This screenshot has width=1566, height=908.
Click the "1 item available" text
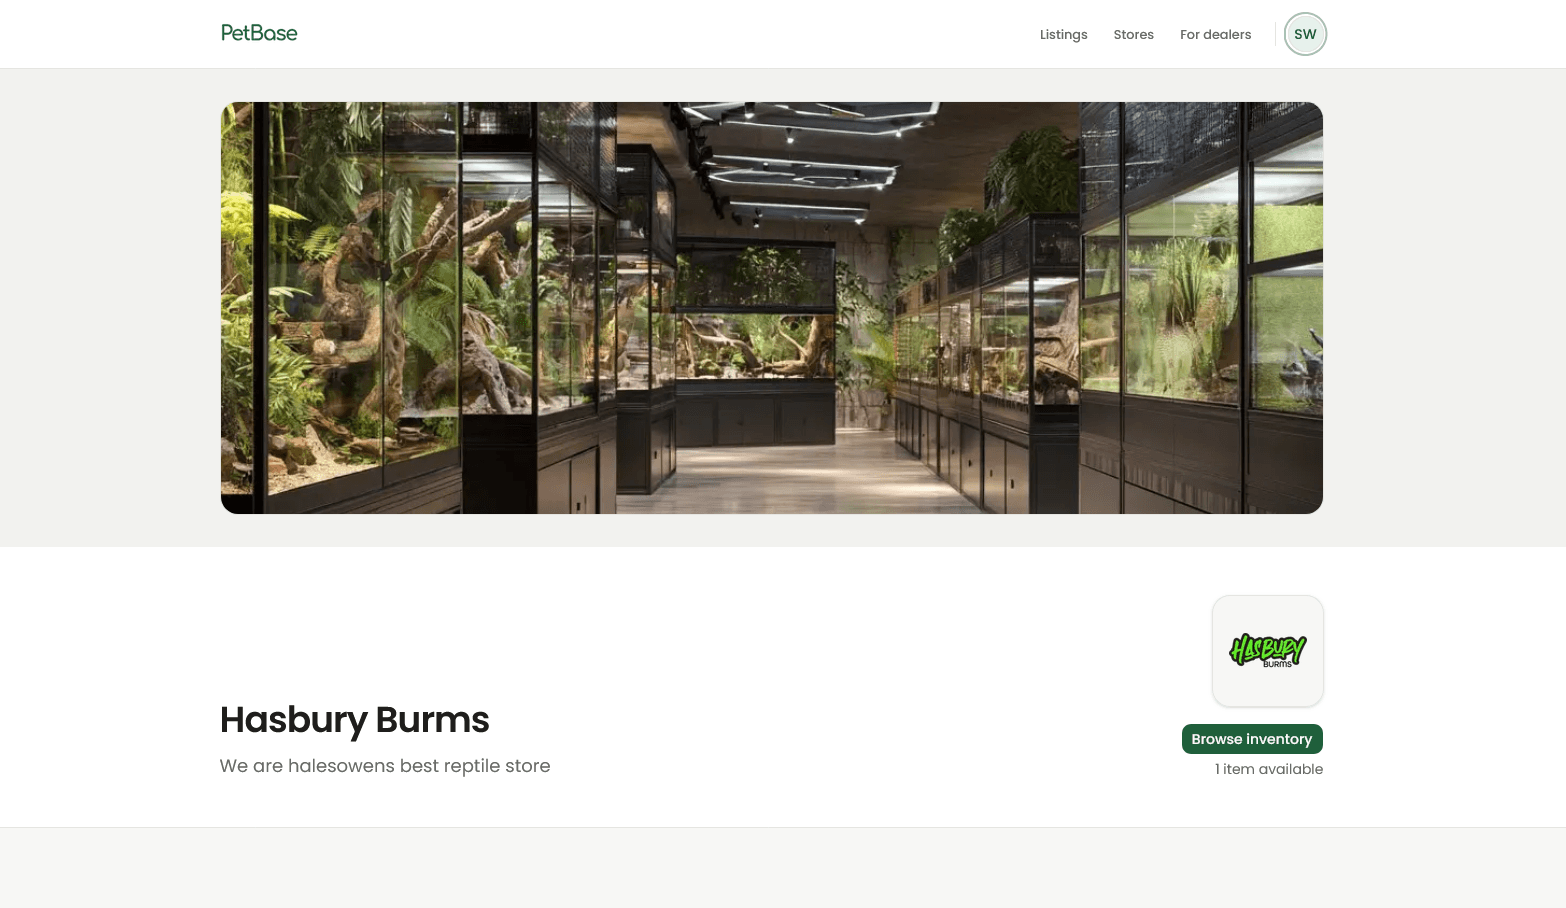click(x=1269, y=769)
